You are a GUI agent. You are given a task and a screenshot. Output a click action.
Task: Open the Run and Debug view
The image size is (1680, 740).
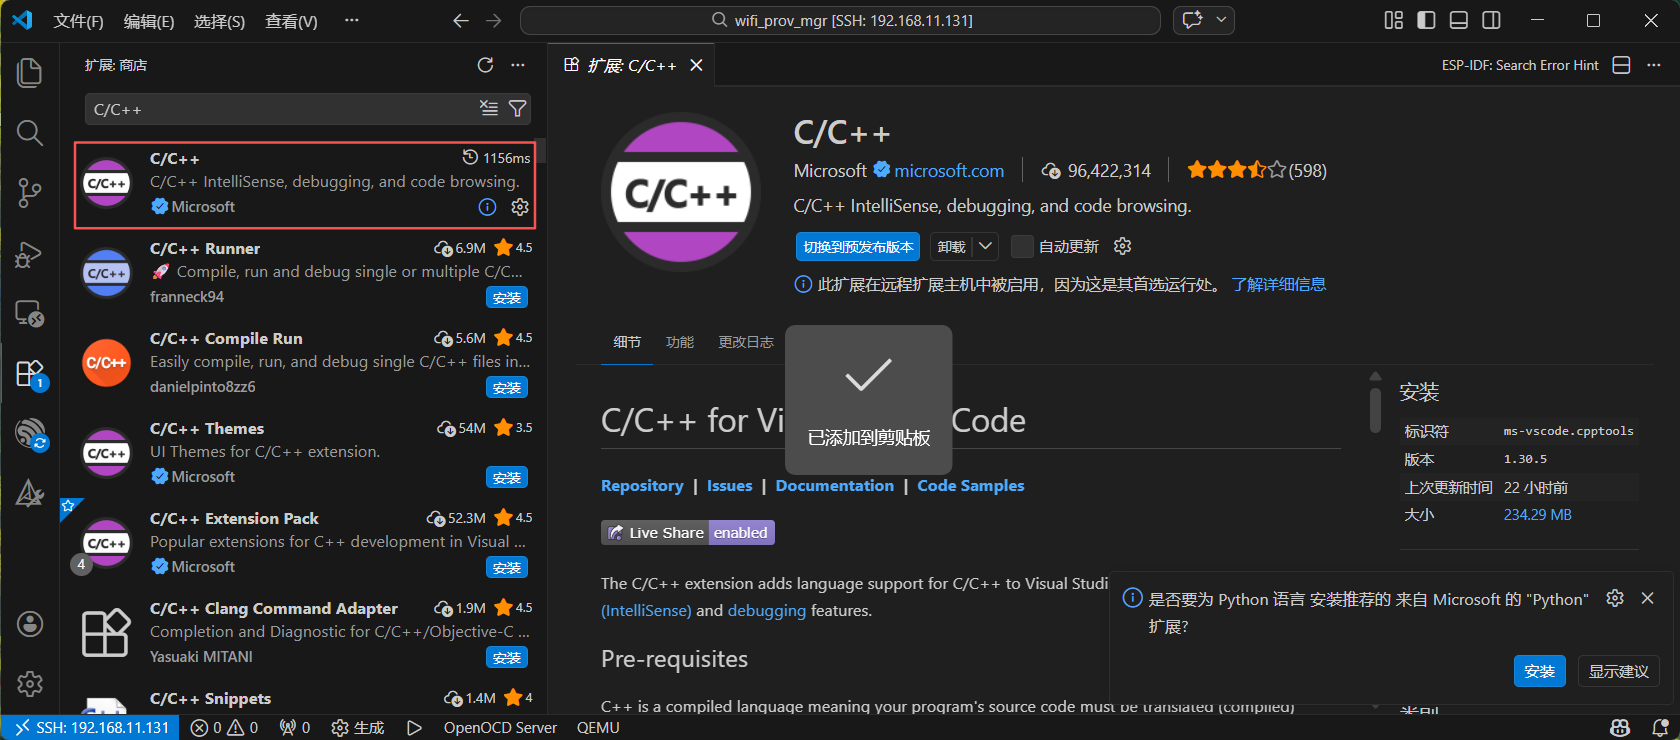point(30,254)
